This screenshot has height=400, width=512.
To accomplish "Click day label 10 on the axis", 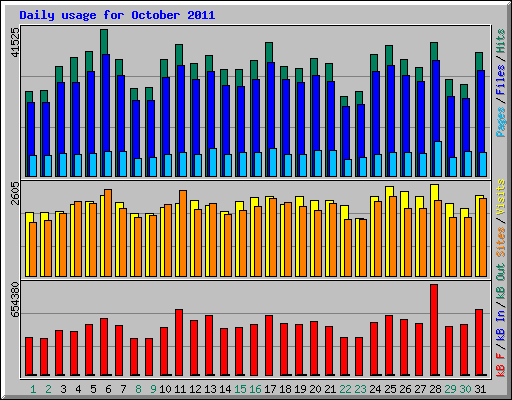I will 165,389.
